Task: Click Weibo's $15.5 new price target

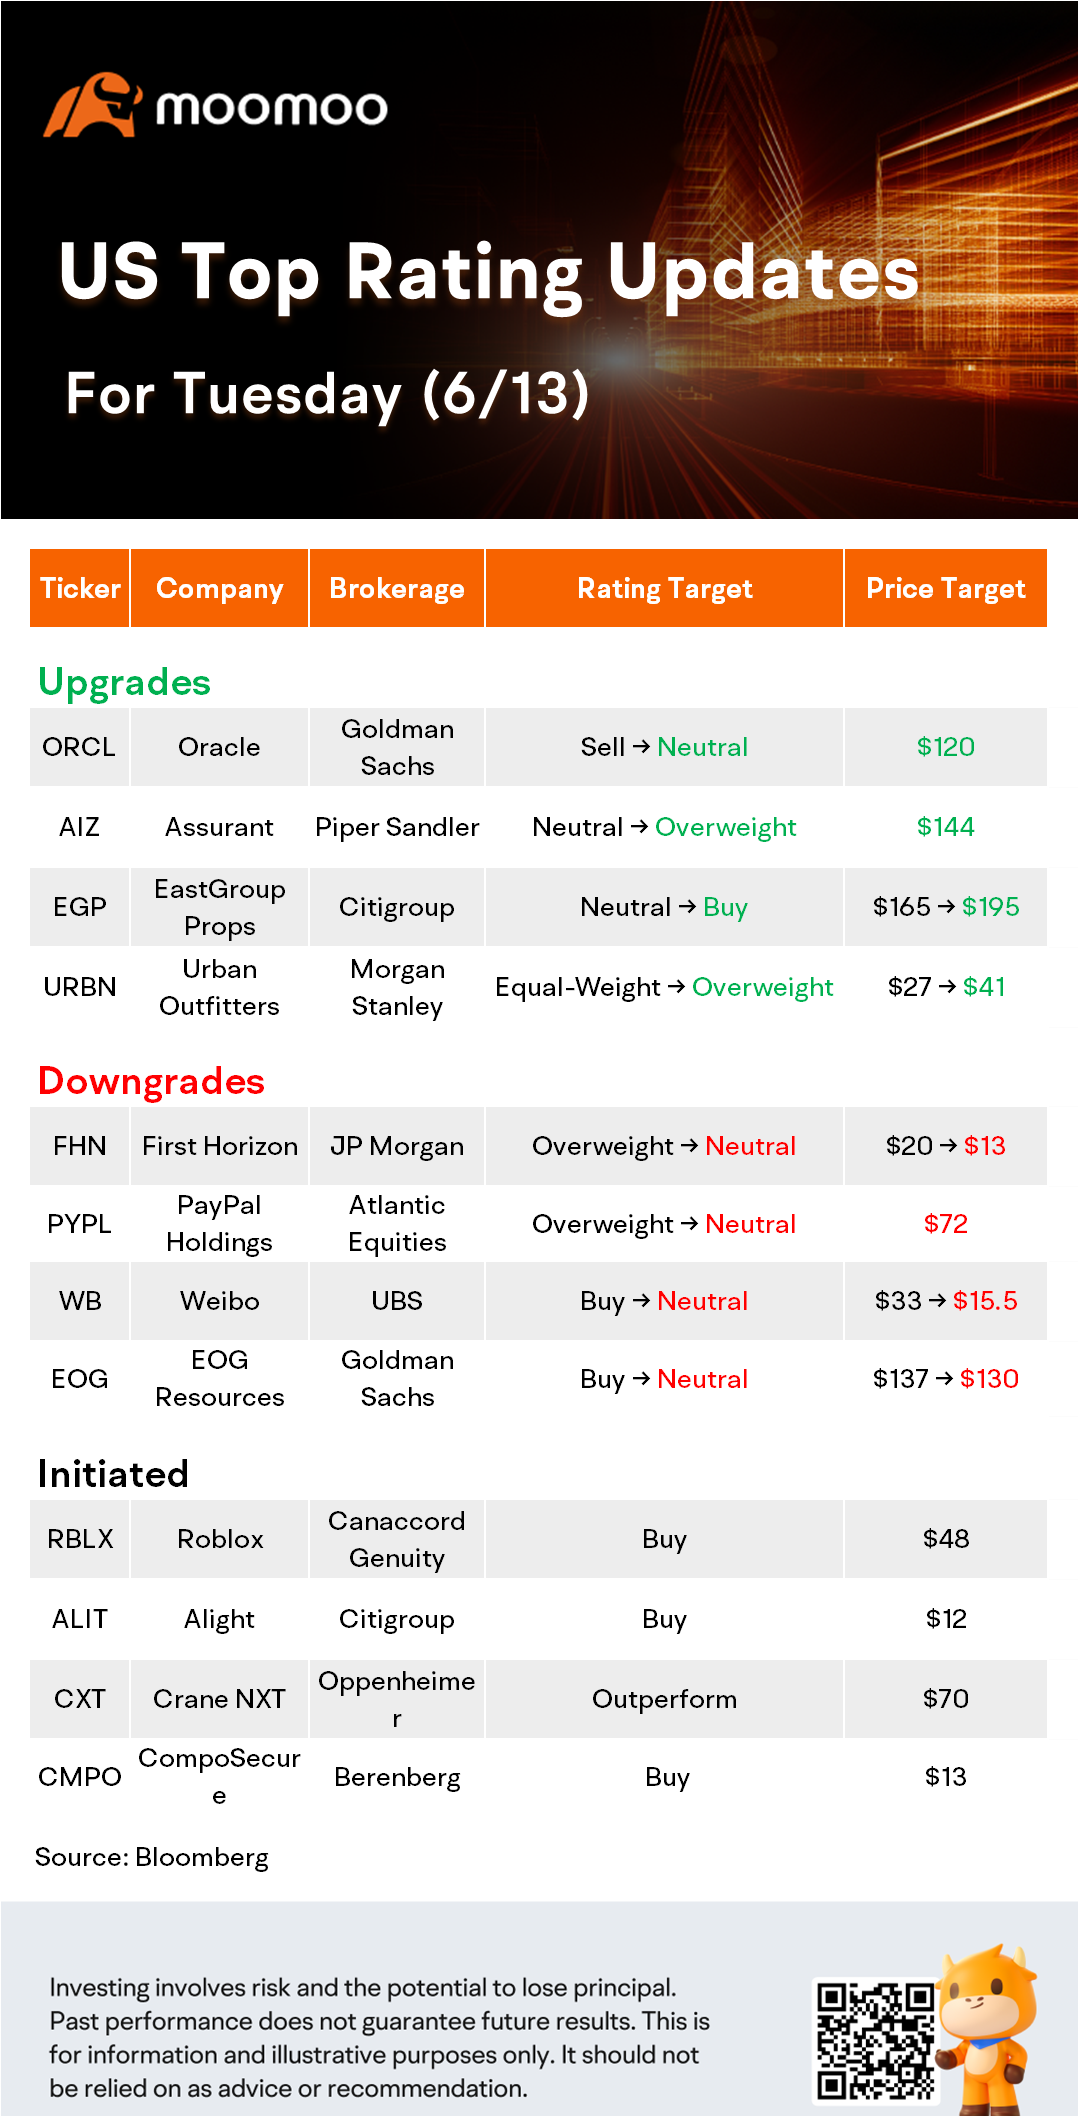Action: (x=985, y=1301)
